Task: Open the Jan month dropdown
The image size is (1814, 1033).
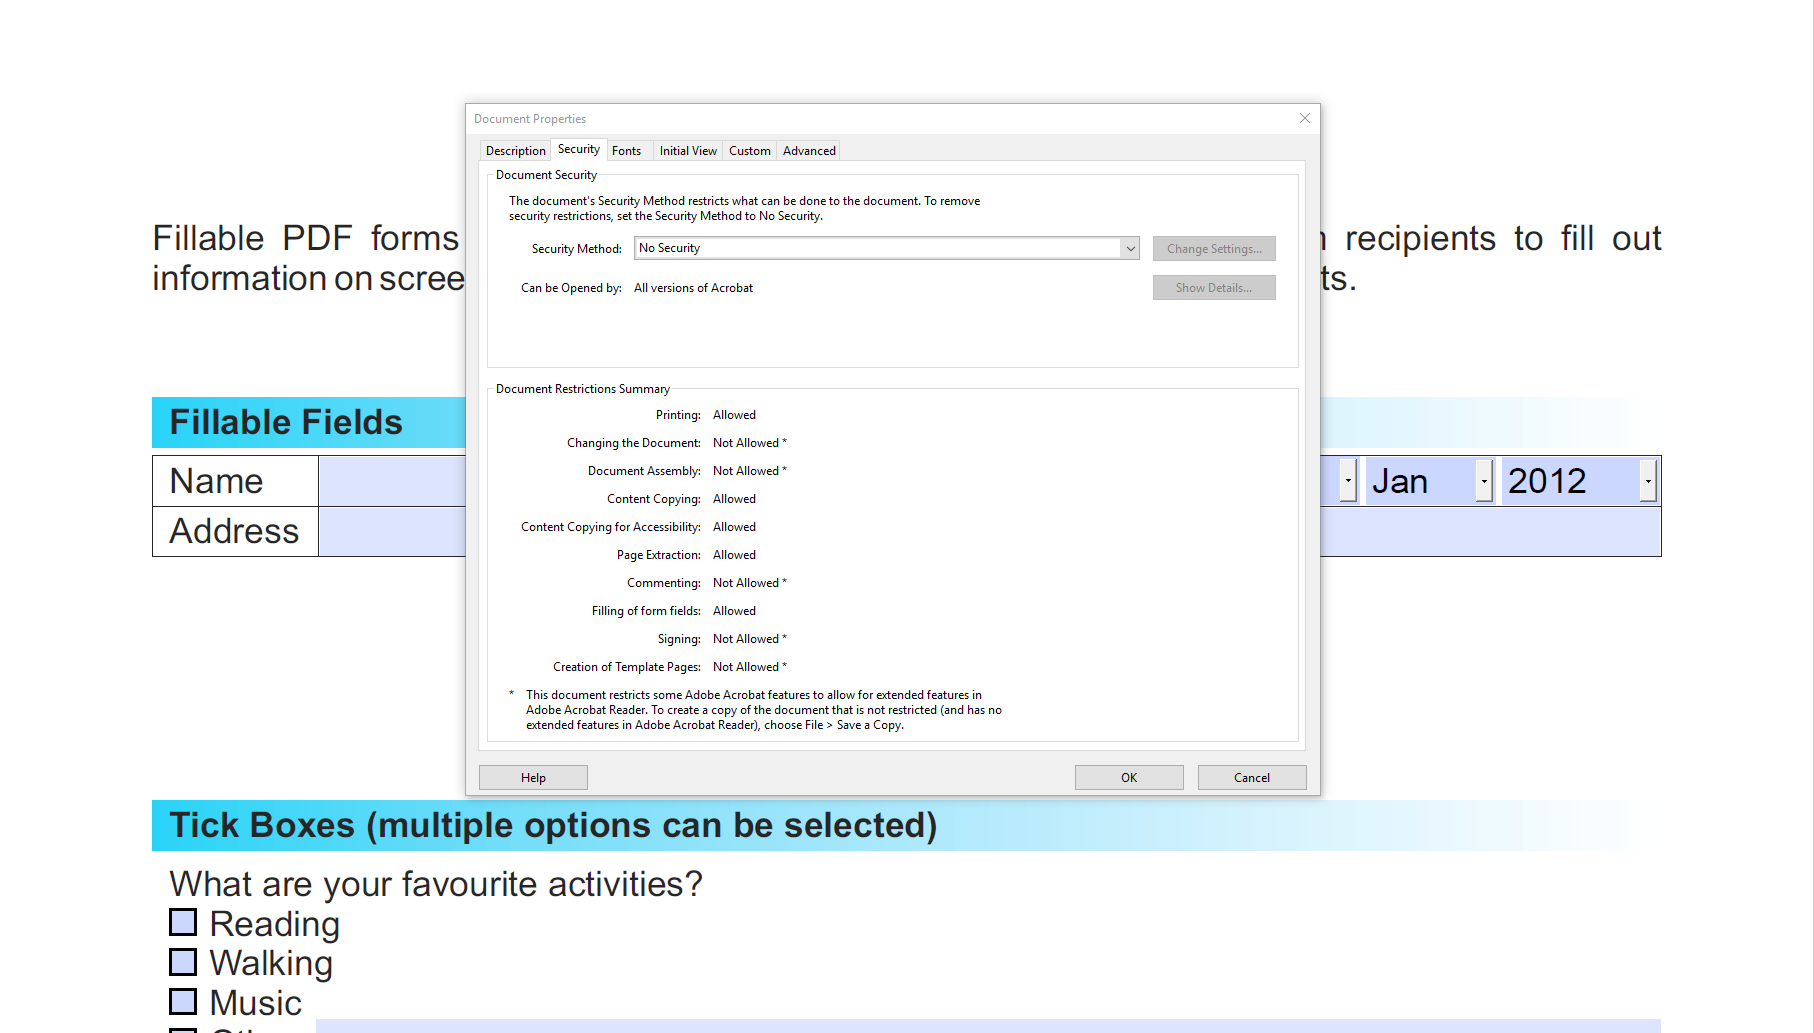Action: [x=1484, y=481]
